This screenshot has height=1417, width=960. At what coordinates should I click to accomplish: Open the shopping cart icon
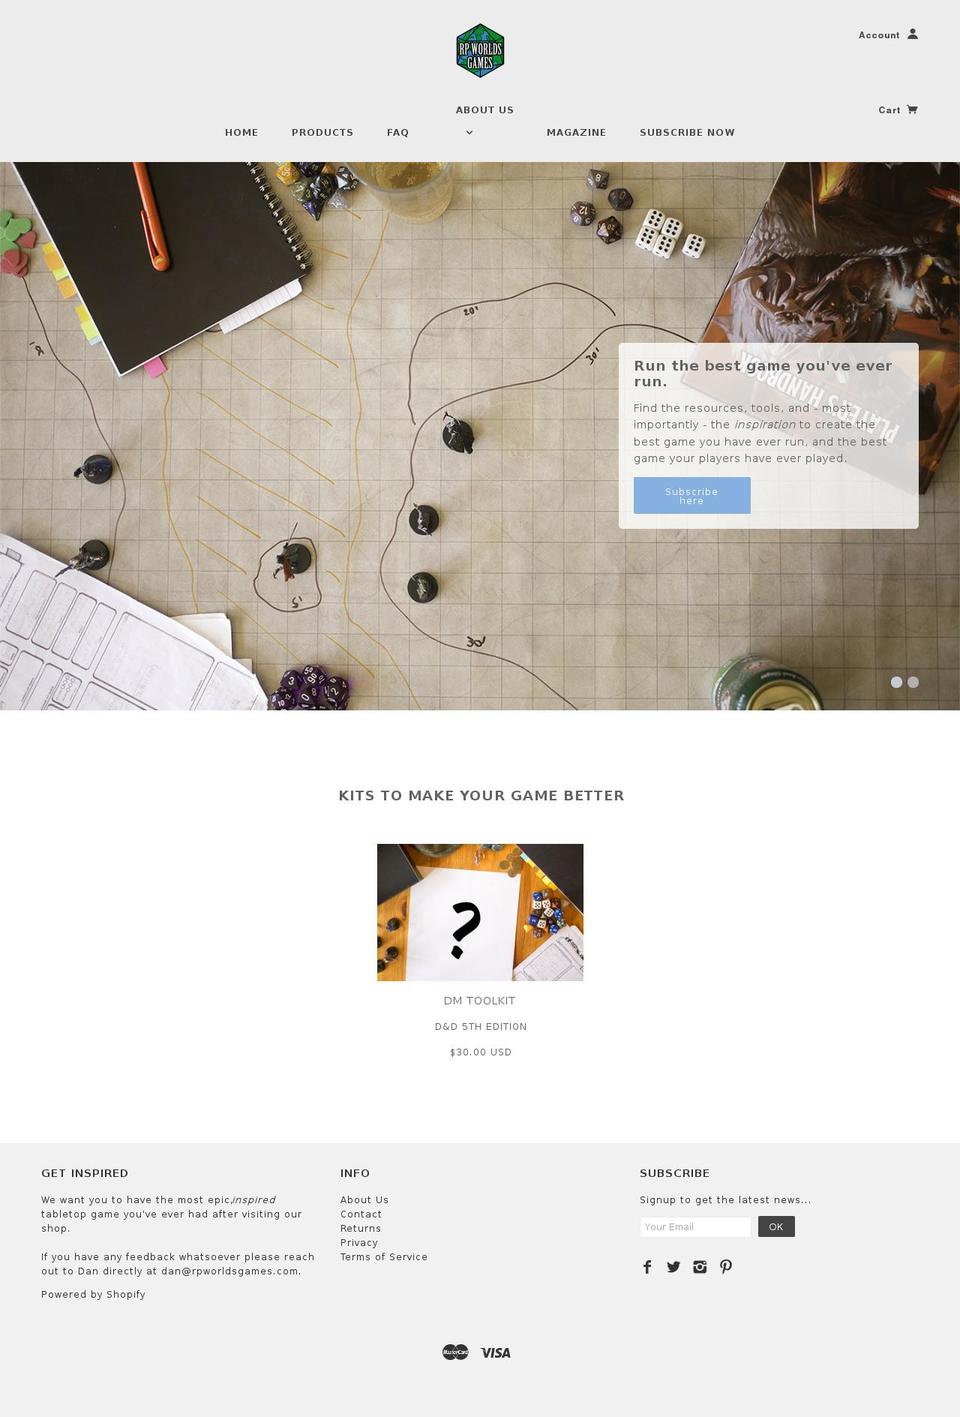click(912, 110)
